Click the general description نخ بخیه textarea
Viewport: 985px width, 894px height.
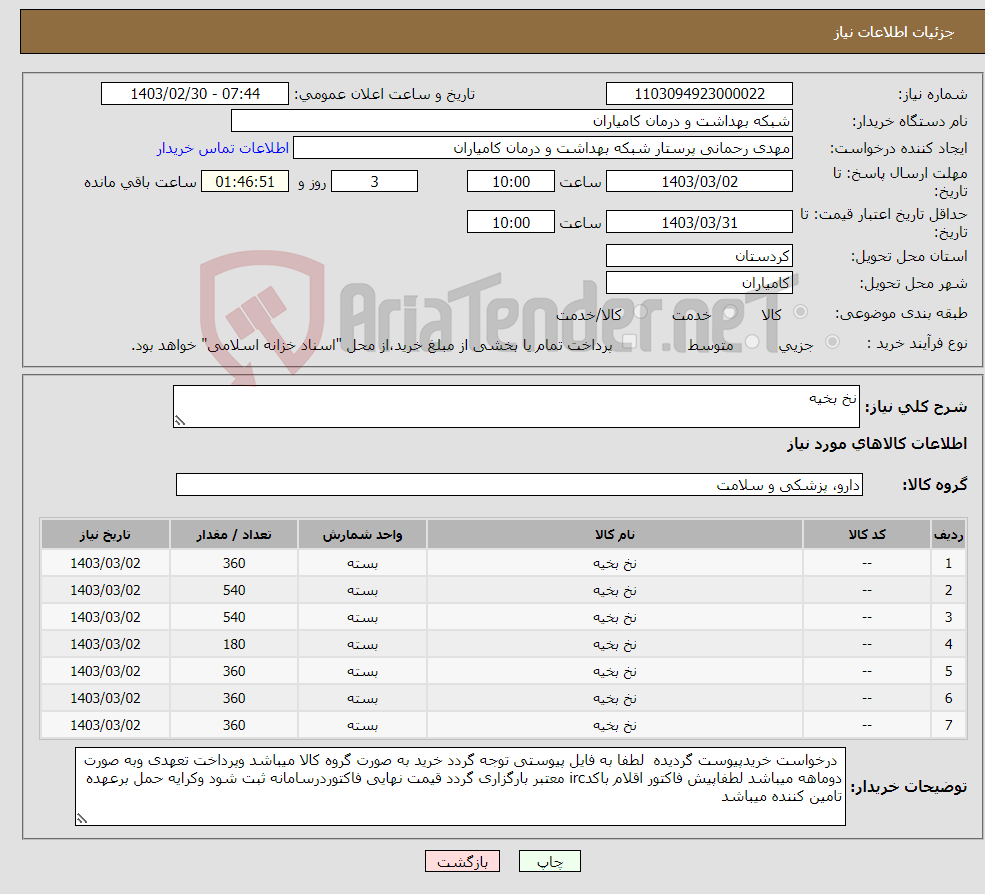[516, 406]
